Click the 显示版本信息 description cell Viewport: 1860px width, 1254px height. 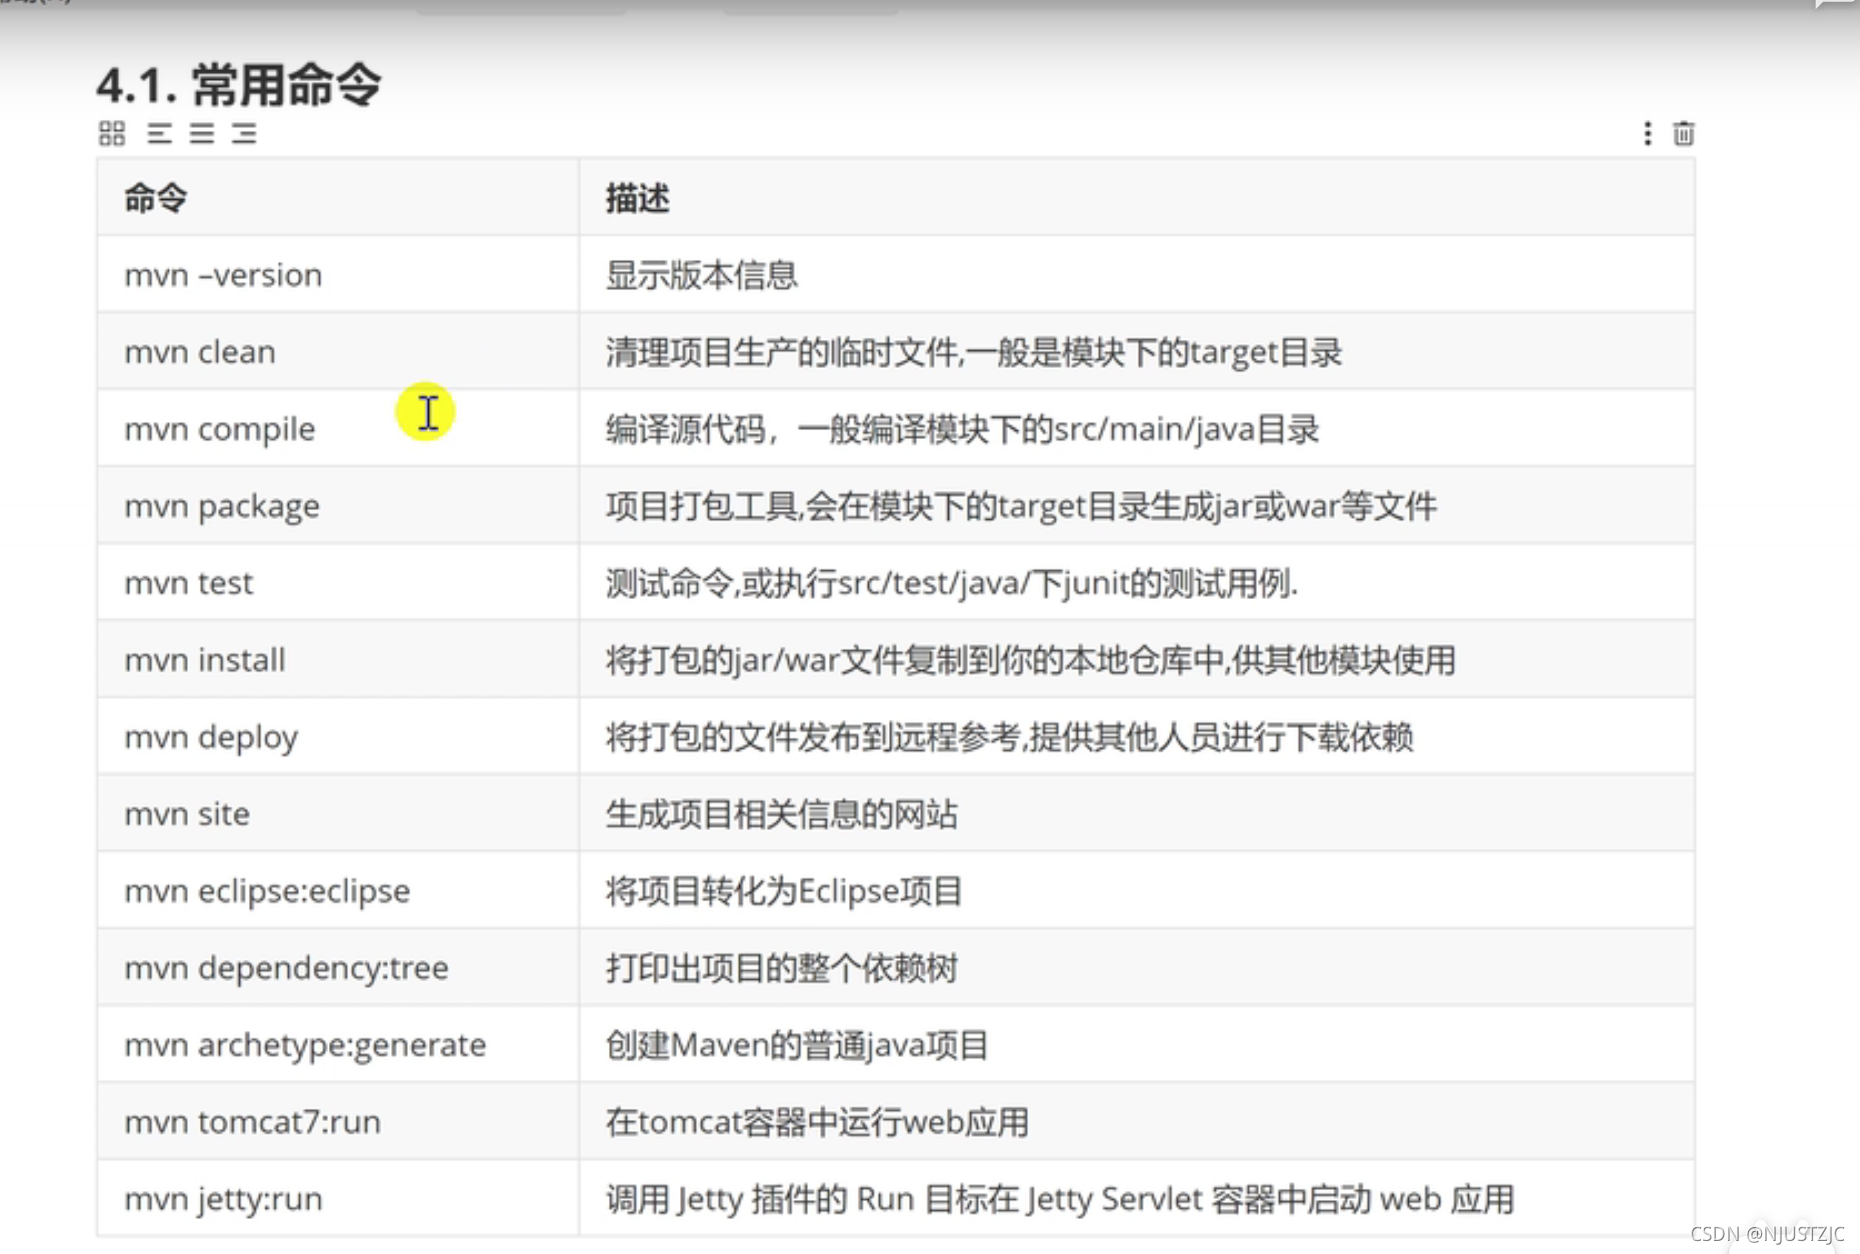click(1136, 274)
